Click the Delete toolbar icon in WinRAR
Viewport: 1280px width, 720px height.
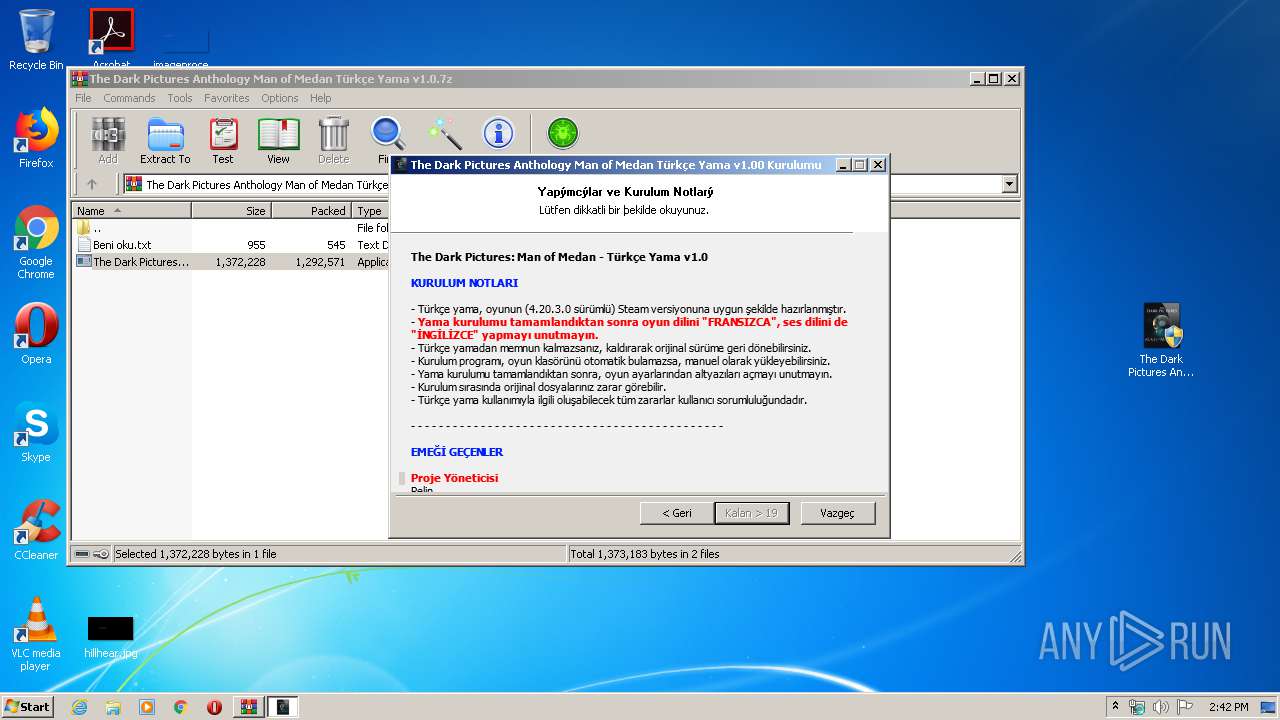(333, 140)
